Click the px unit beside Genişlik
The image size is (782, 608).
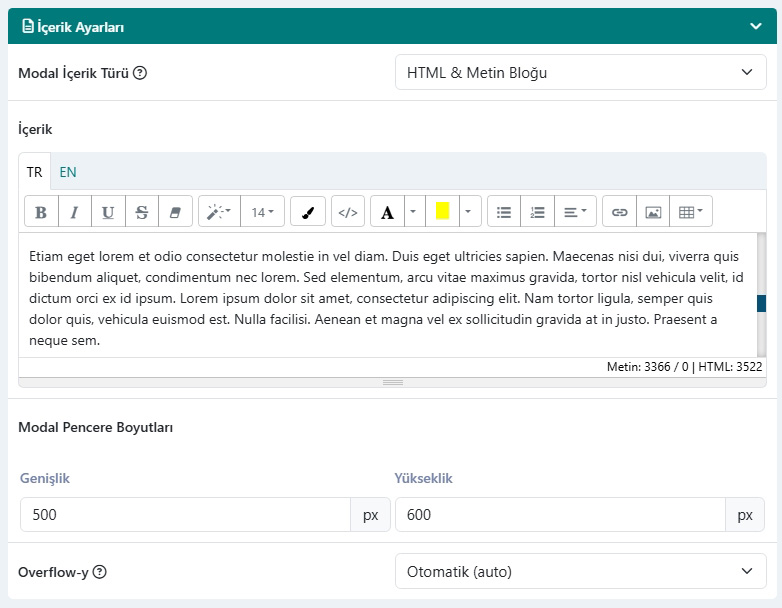point(371,514)
